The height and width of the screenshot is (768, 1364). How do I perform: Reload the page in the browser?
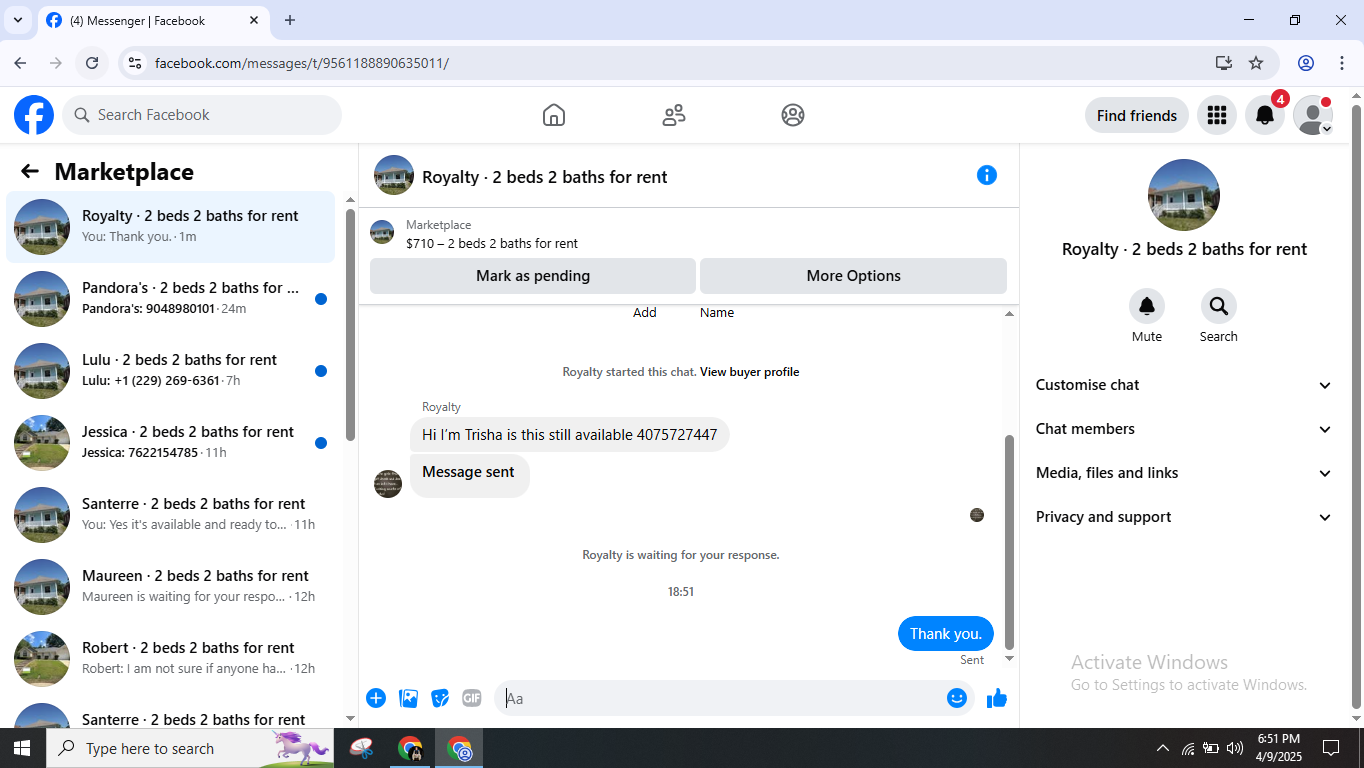pos(92,63)
